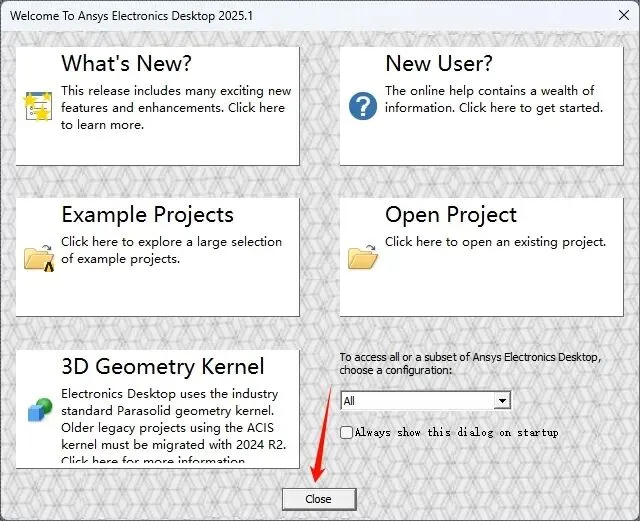
Task: Click the What's New starred list icon
Action: (38, 106)
